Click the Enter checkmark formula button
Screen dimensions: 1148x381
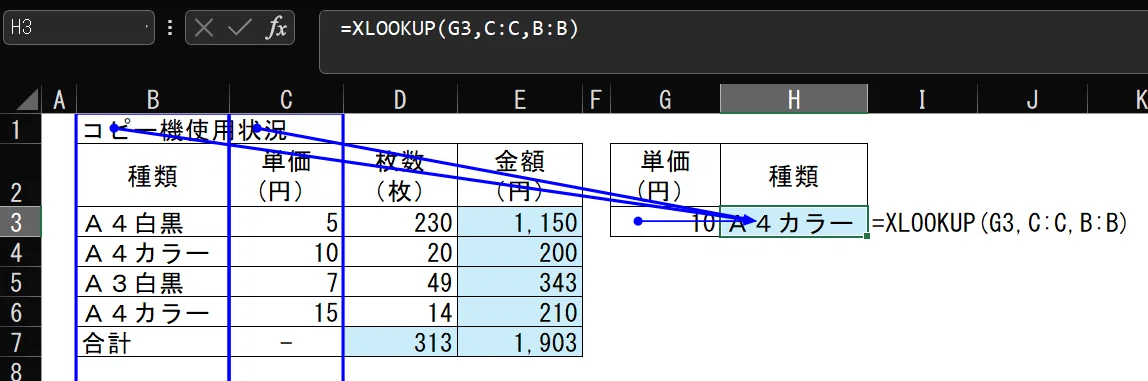point(239,29)
